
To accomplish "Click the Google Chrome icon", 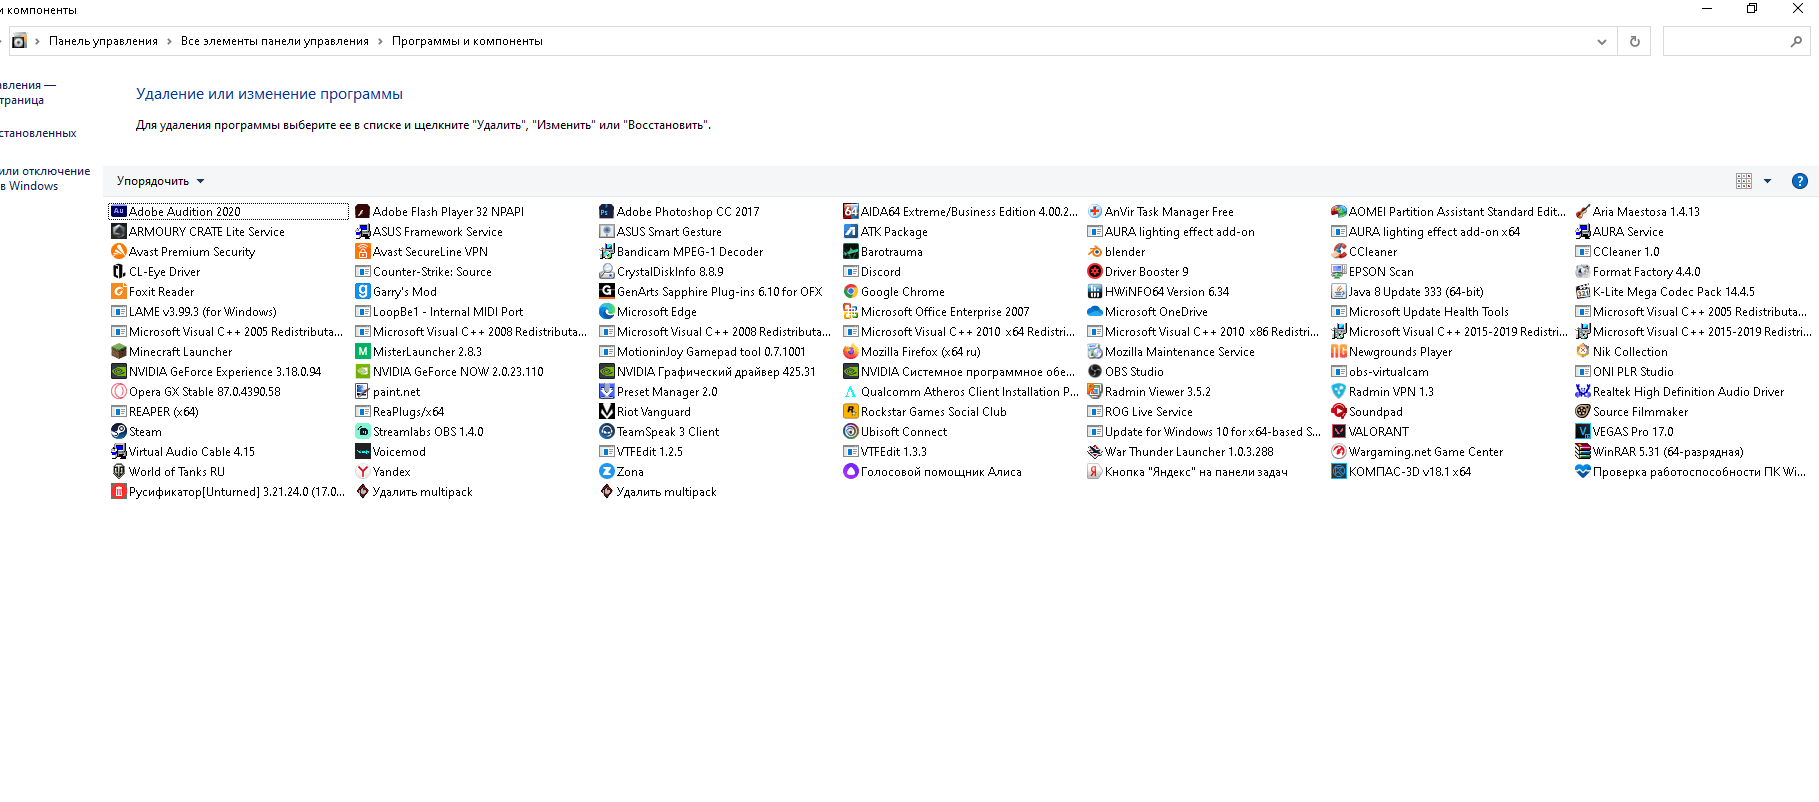I will coord(850,291).
